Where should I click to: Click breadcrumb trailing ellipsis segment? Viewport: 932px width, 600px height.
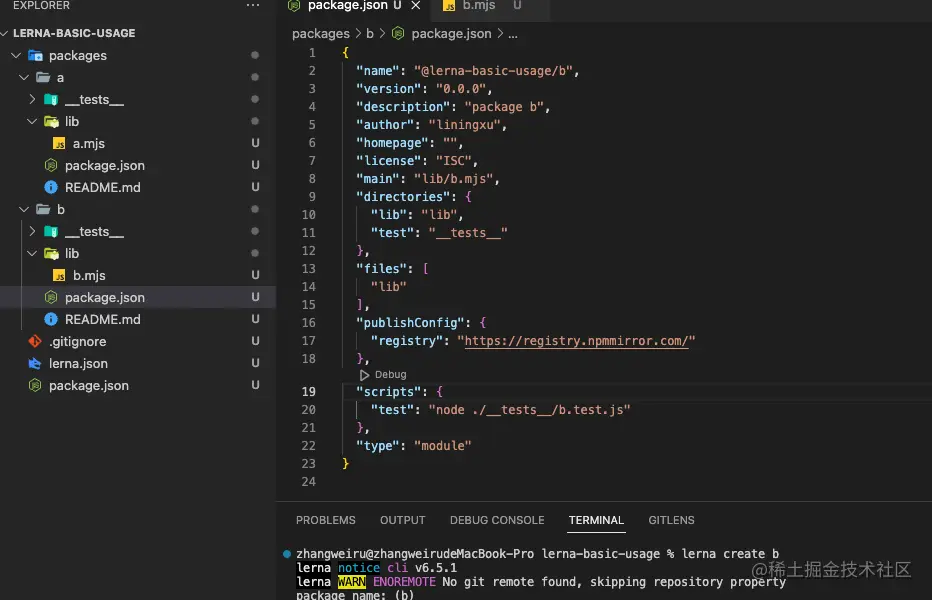[513, 34]
